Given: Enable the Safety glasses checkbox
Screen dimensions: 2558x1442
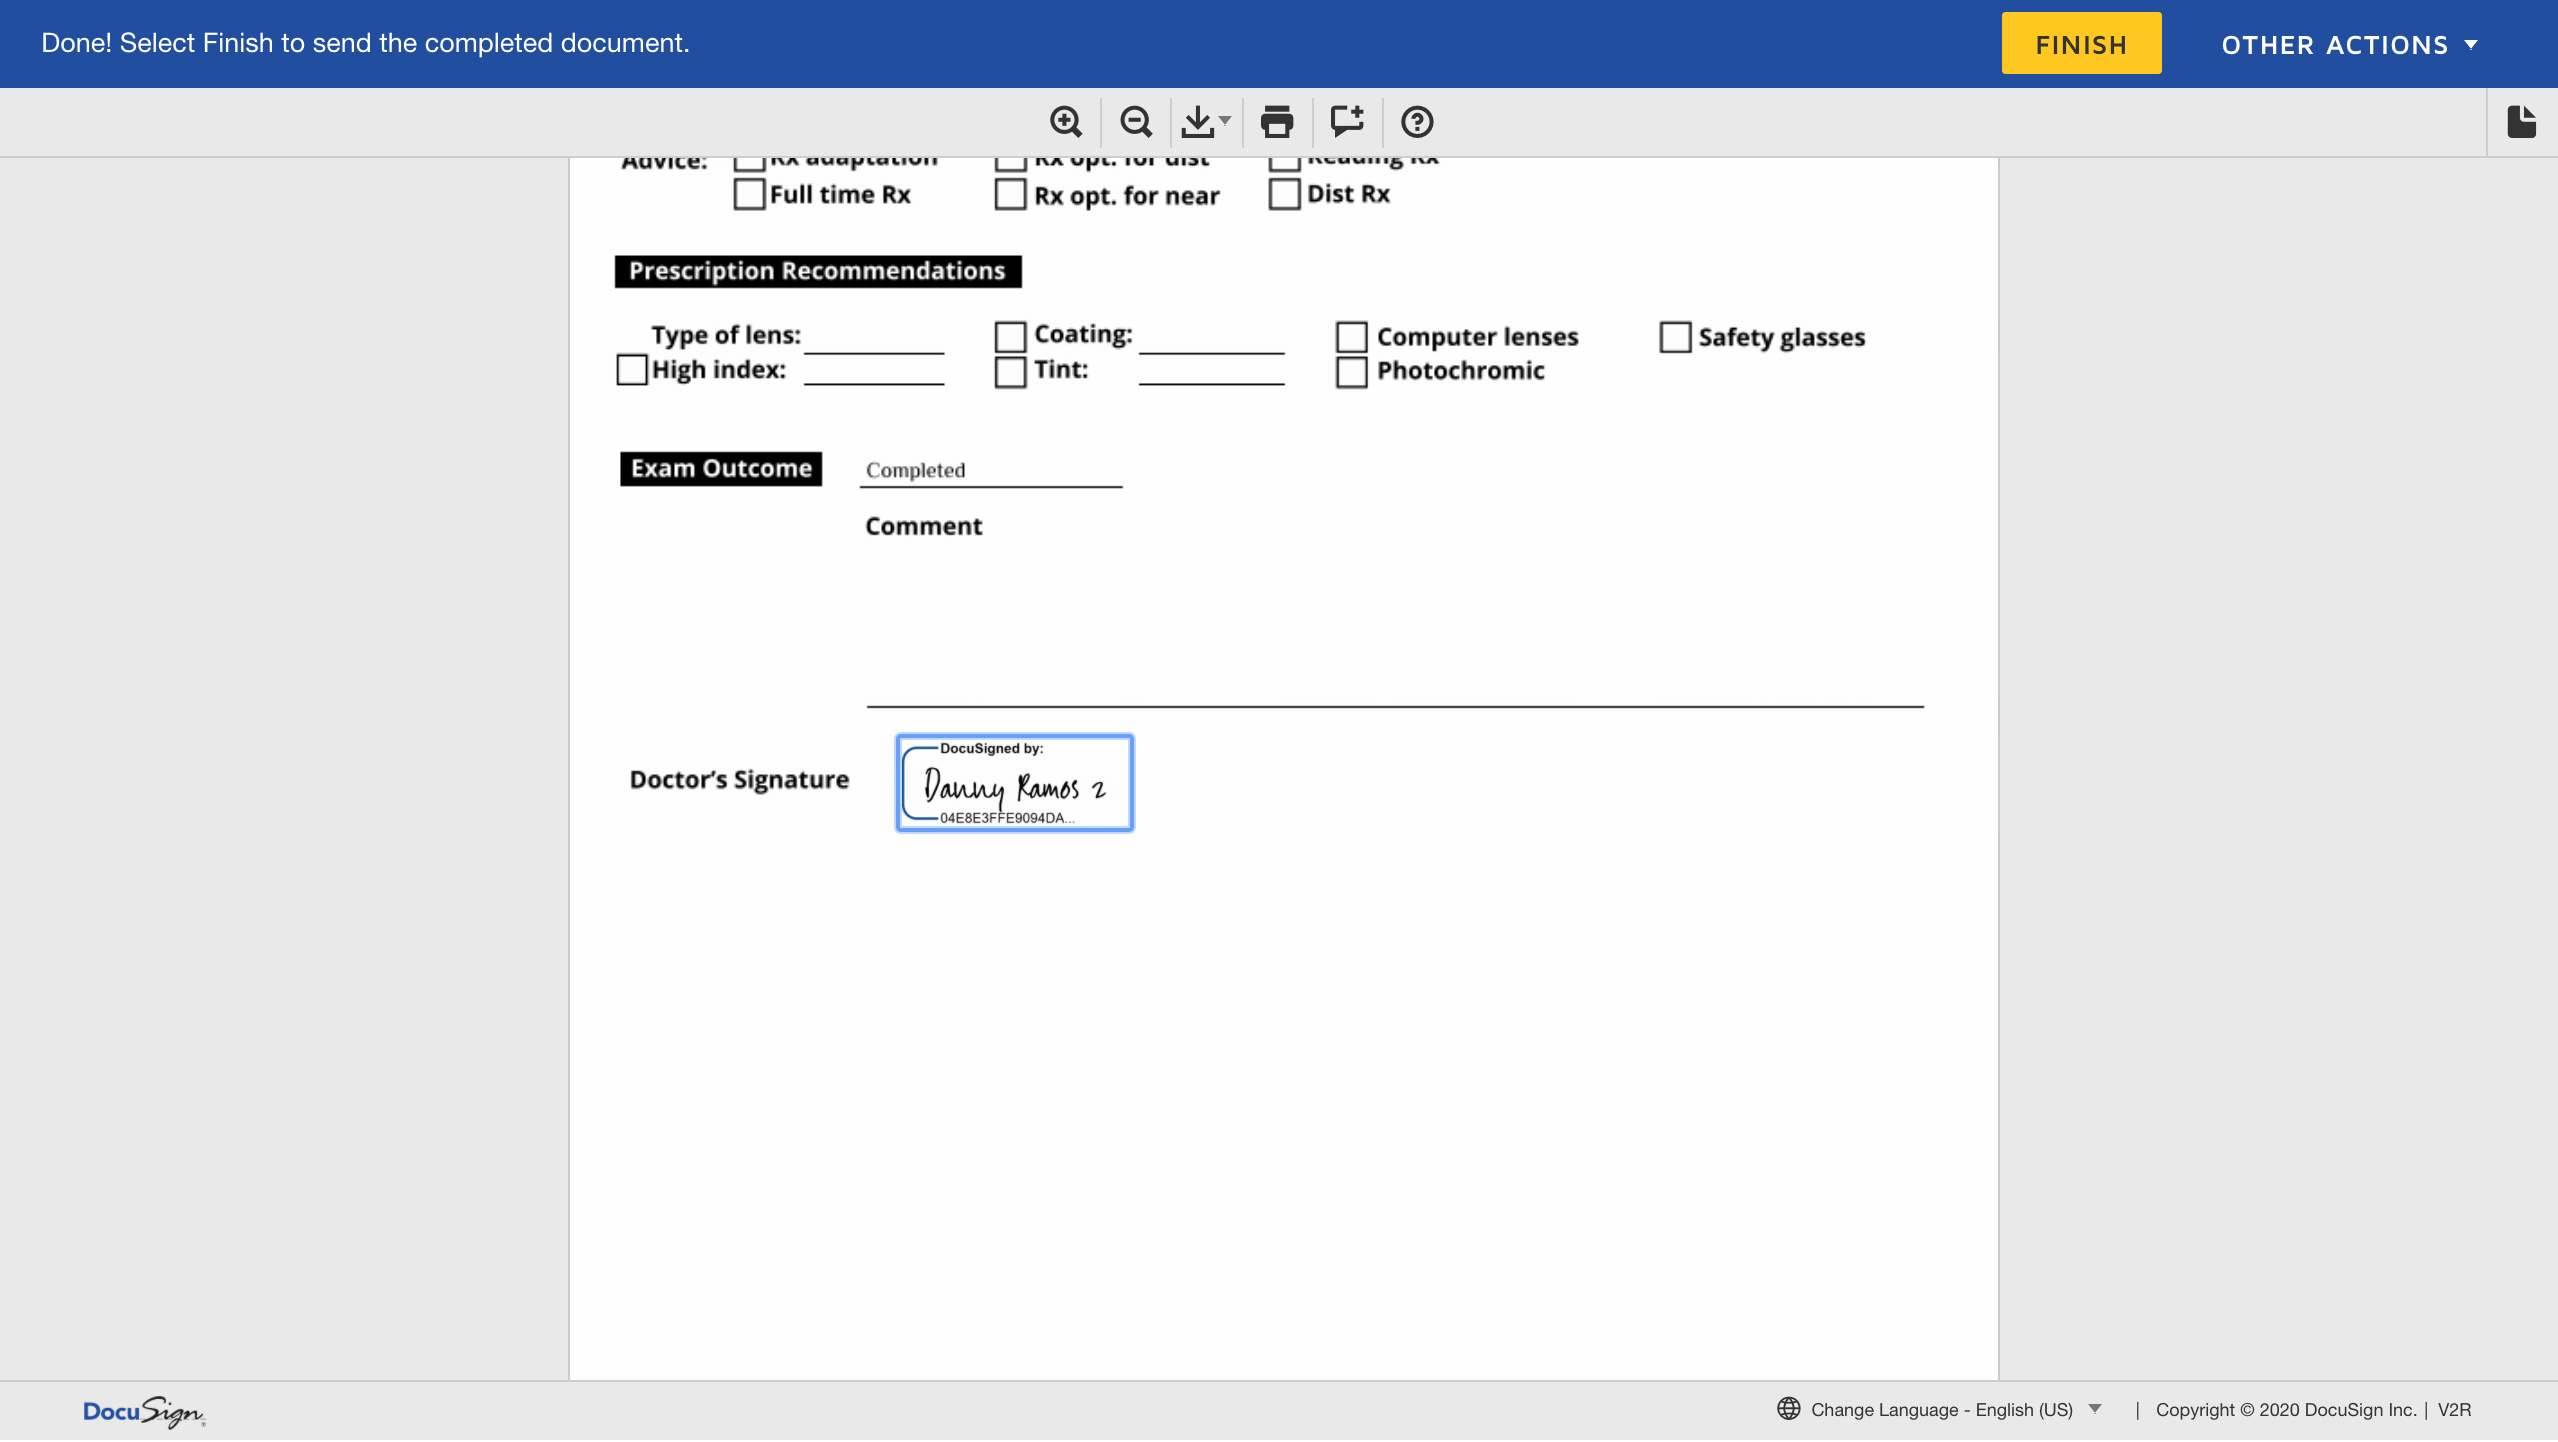Looking at the screenshot, I should tap(1675, 337).
